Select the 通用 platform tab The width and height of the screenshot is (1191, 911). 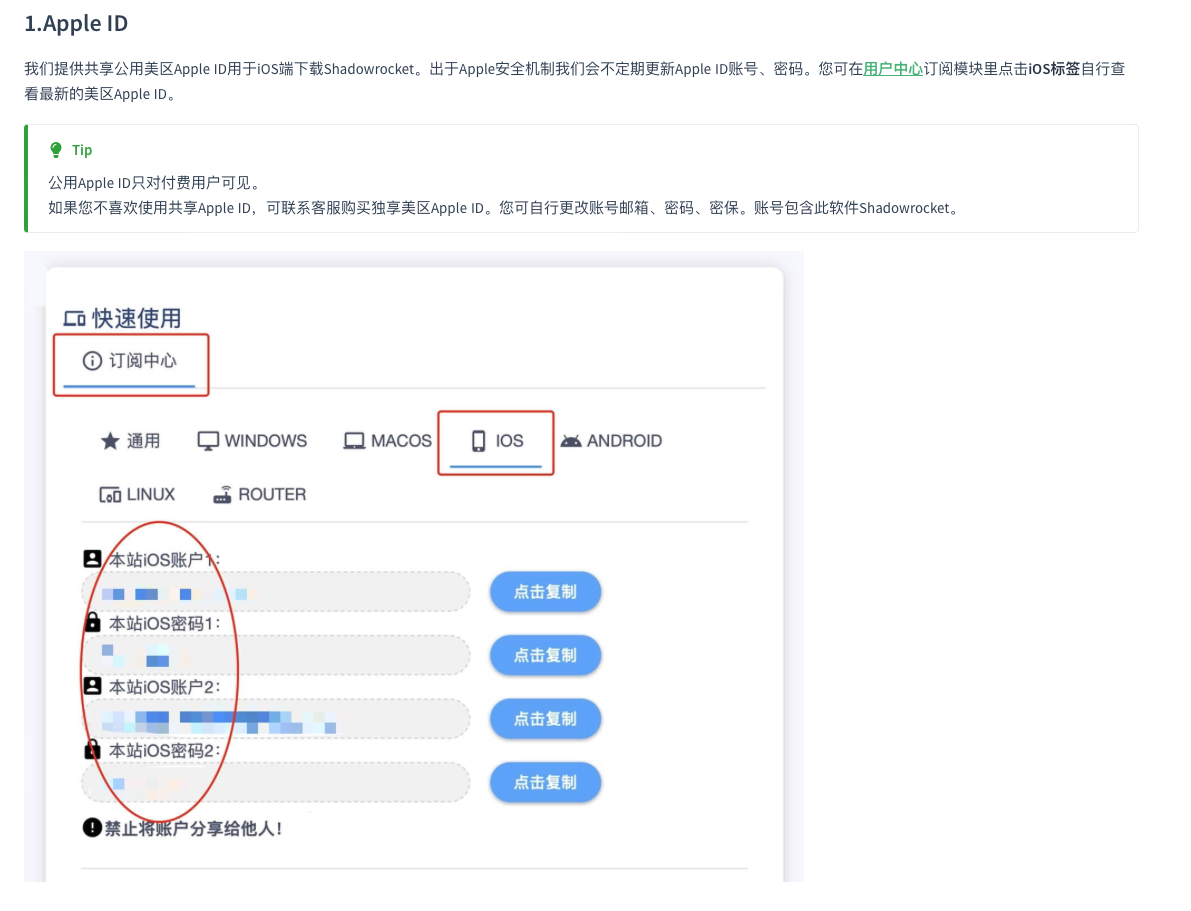[130, 441]
